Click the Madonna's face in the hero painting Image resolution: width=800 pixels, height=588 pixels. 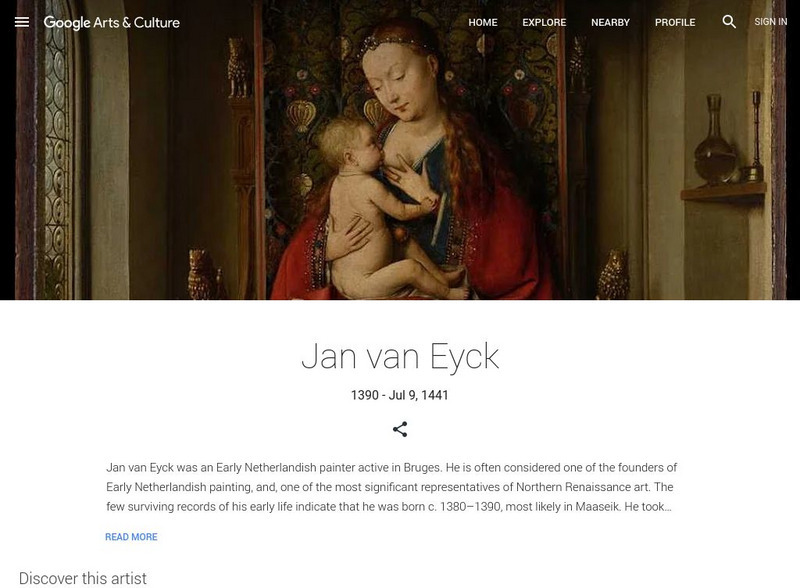tap(399, 84)
